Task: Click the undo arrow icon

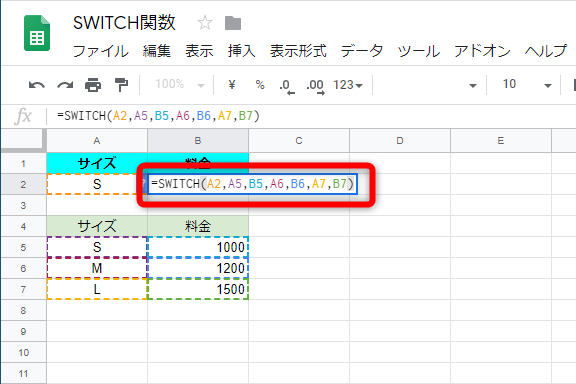Action: tap(36, 85)
